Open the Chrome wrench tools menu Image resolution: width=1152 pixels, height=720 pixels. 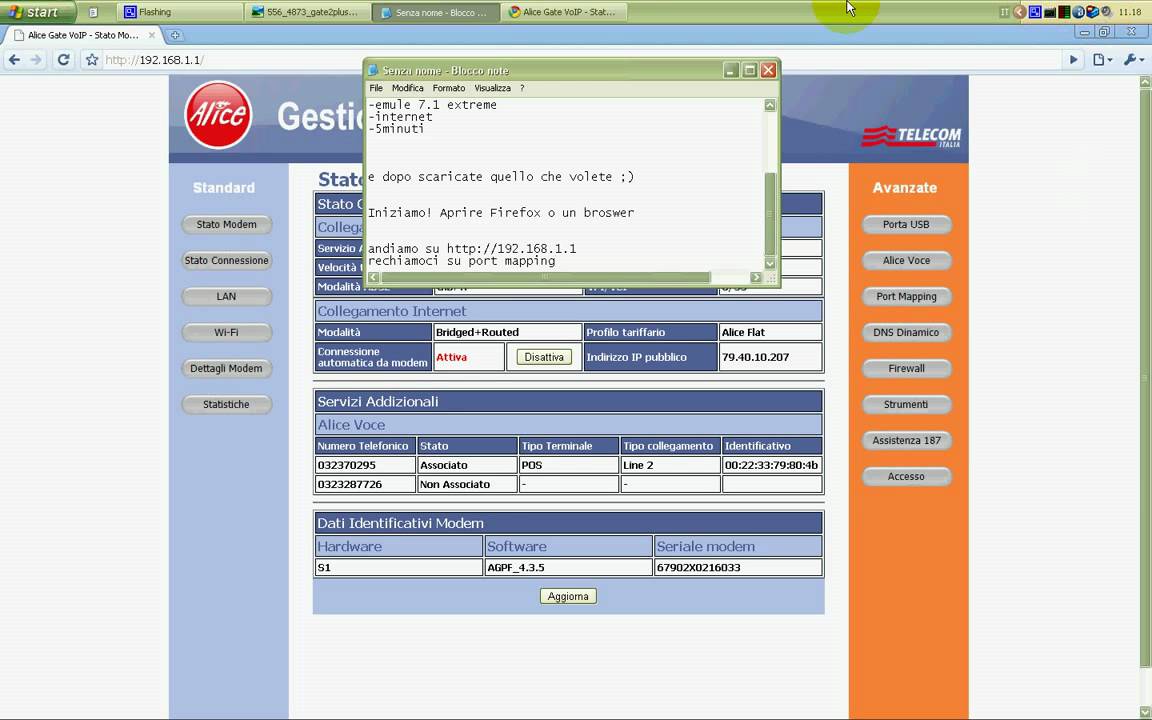coord(1133,60)
